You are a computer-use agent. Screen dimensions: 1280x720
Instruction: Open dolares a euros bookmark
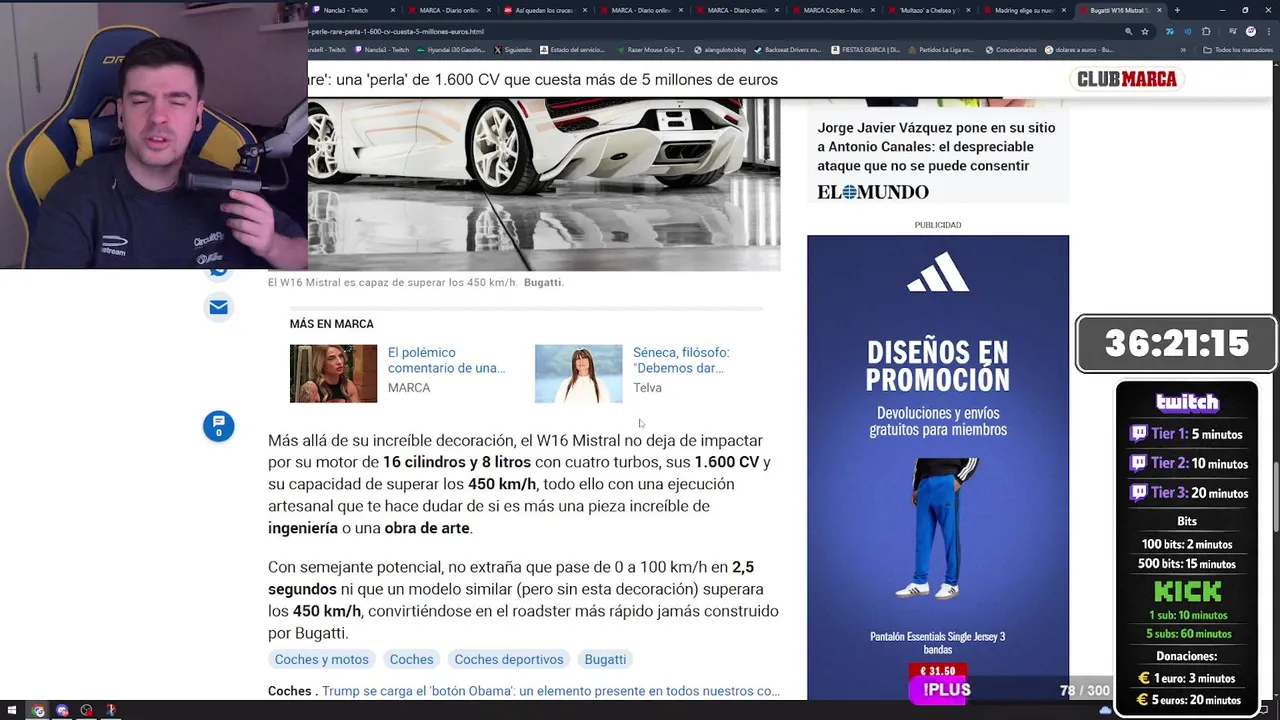tap(1079, 50)
